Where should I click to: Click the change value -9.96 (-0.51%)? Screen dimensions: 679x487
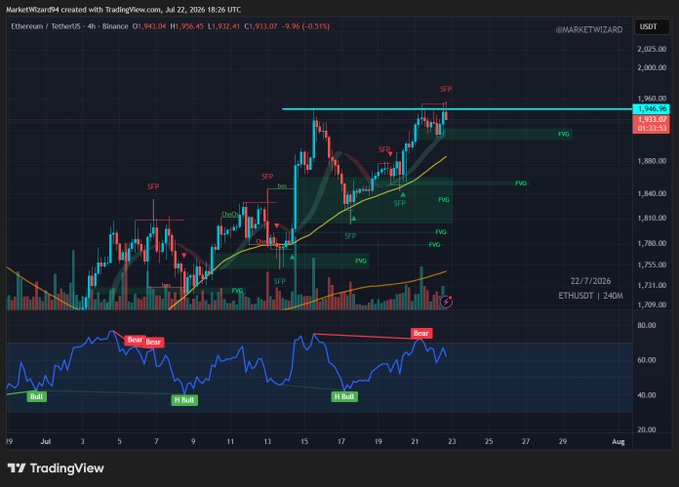(x=306, y=26)
